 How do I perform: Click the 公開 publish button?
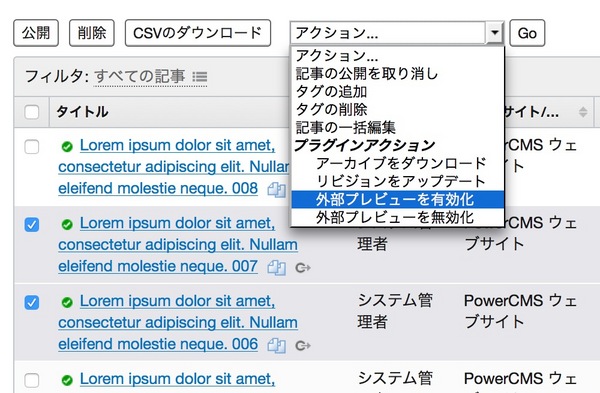point(36,33)
